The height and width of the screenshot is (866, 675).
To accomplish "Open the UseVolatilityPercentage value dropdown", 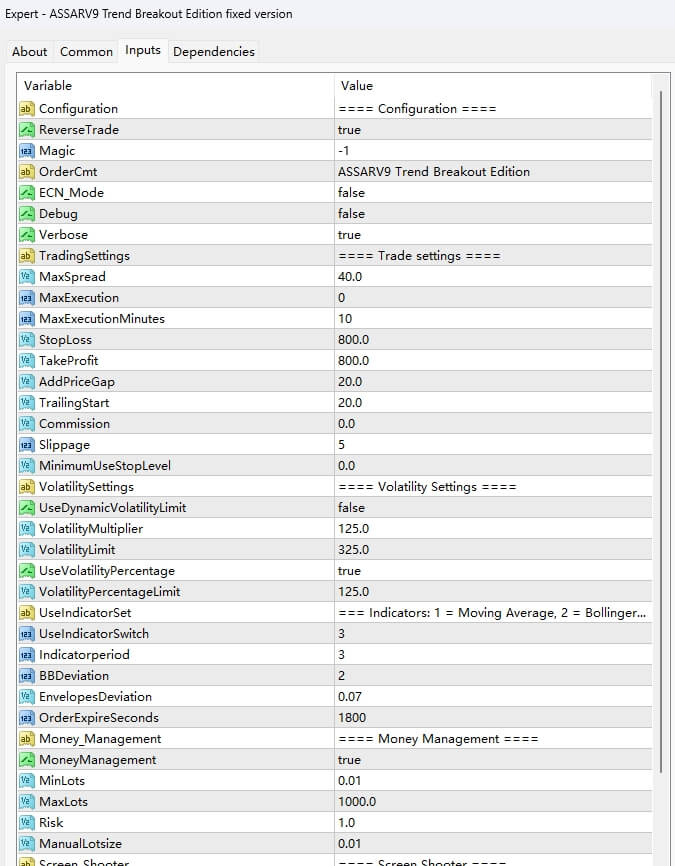I will (x=492, y=571).
